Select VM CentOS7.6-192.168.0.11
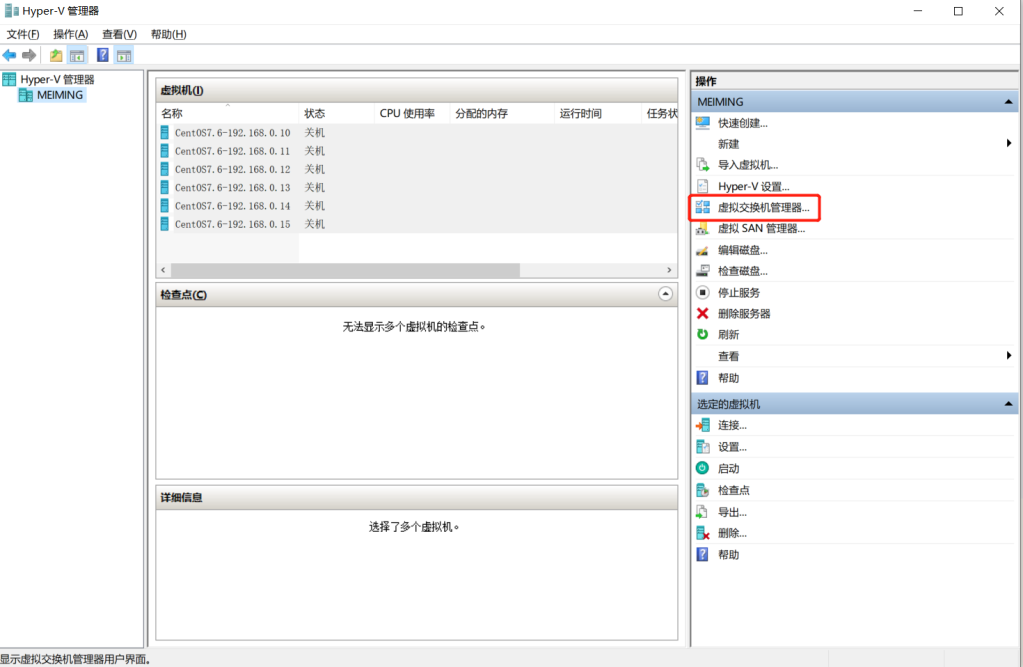Image resolution: width=1023 pixels, height=667 pixels. coord(232,151)
